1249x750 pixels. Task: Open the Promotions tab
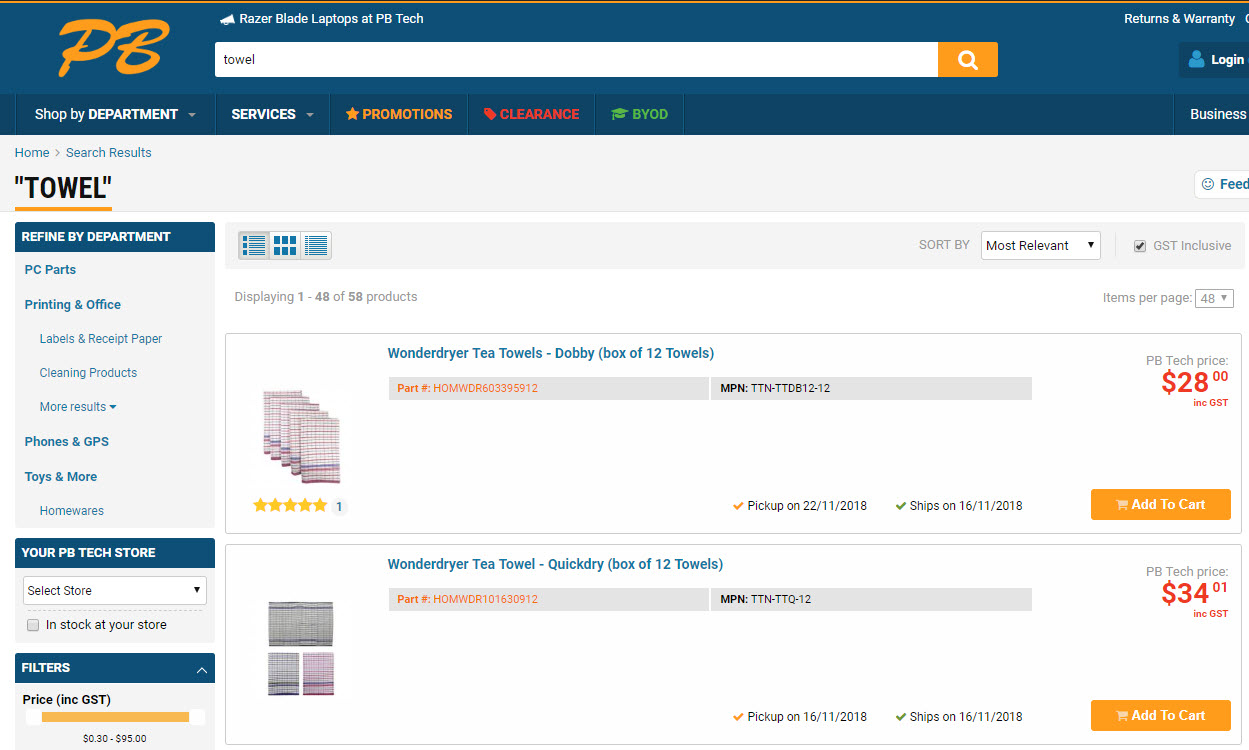[x=399, y=114]
